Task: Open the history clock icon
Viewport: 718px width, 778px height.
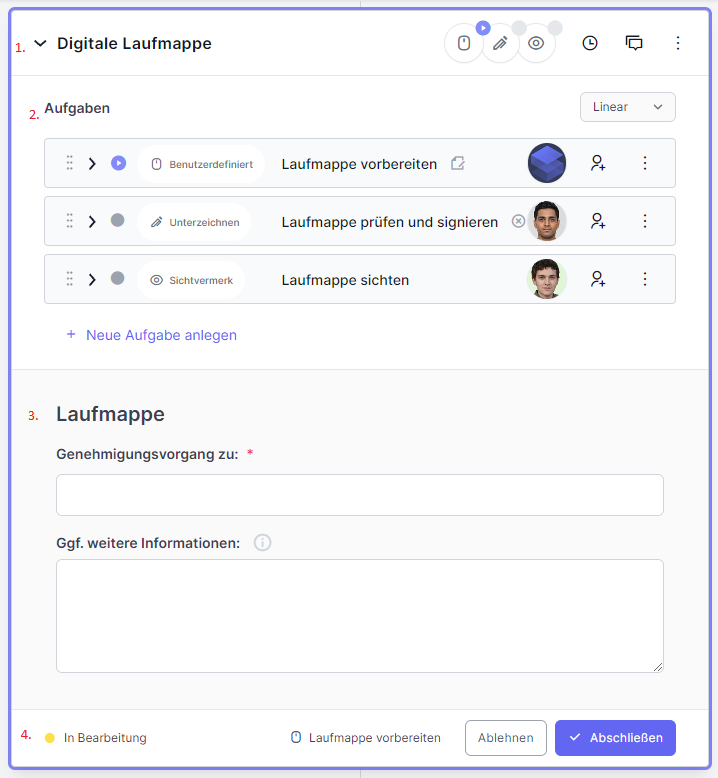Action: click(589, 43)
